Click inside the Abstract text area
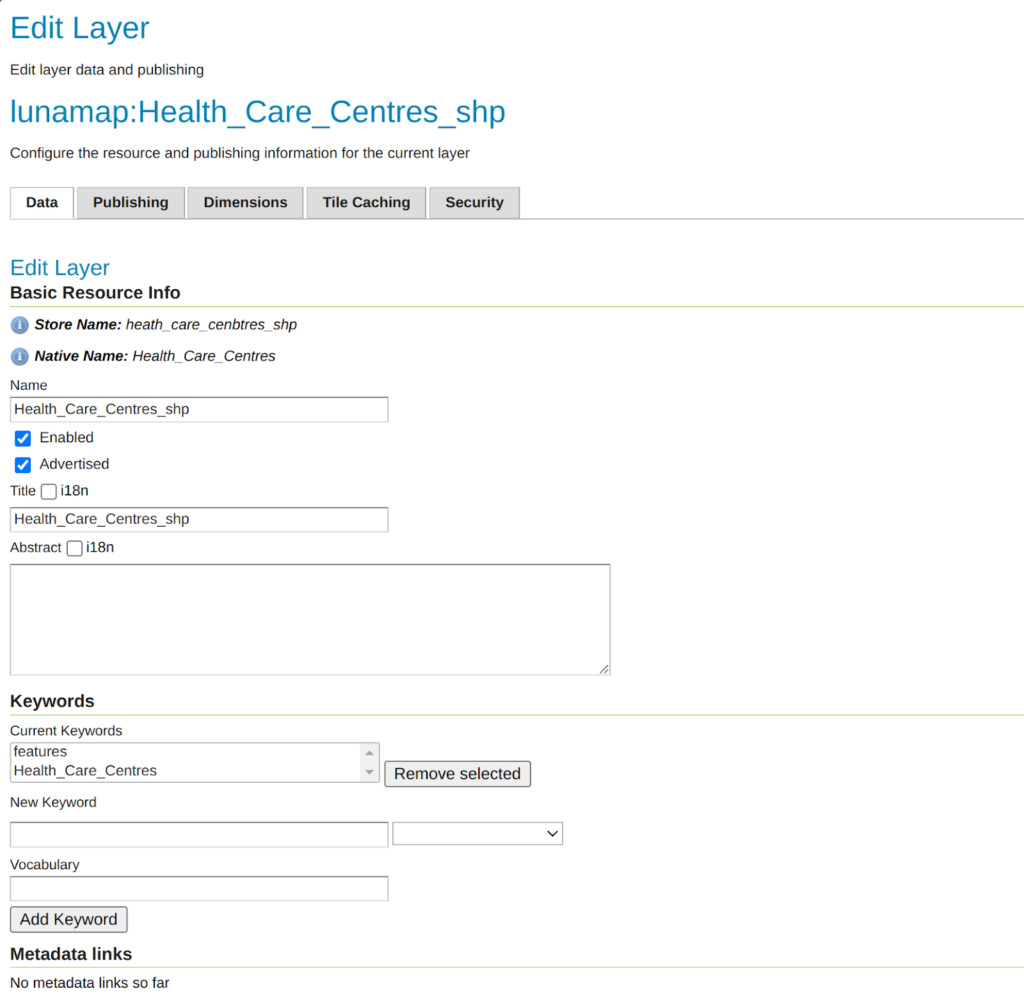 click(309, 619)
